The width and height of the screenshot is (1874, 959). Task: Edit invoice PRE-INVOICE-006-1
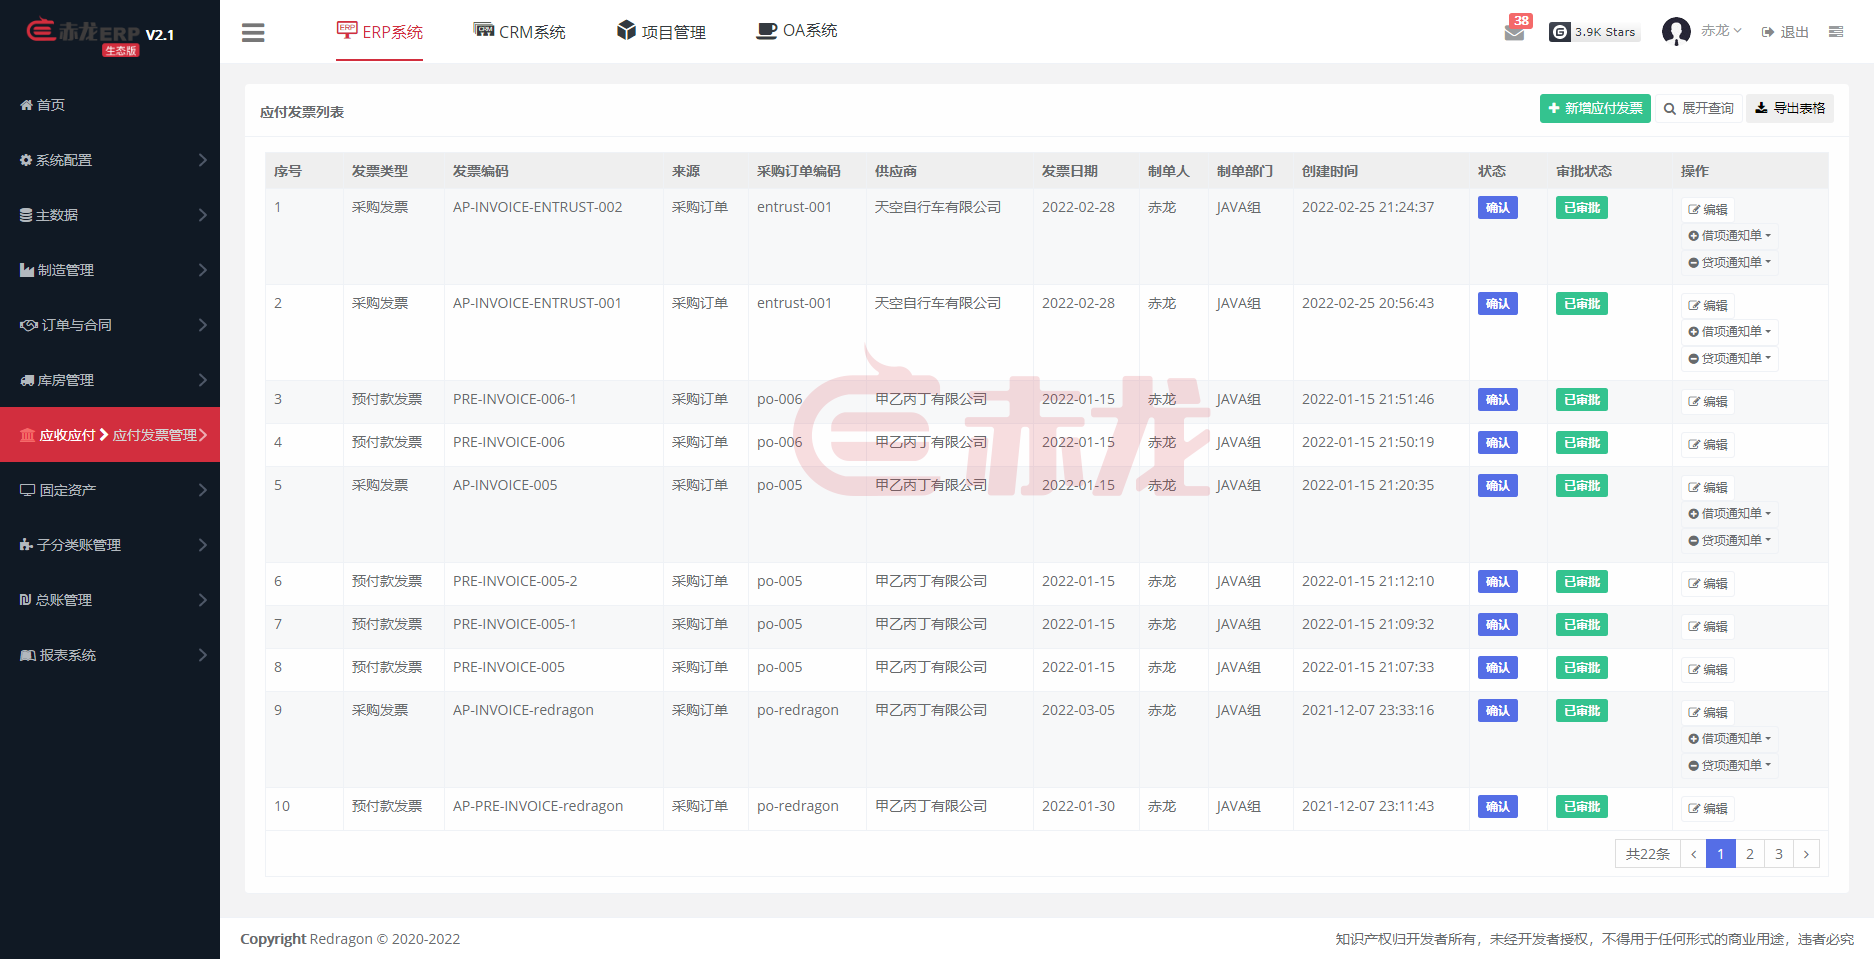pyautogui.click(x=1708, y=401)
